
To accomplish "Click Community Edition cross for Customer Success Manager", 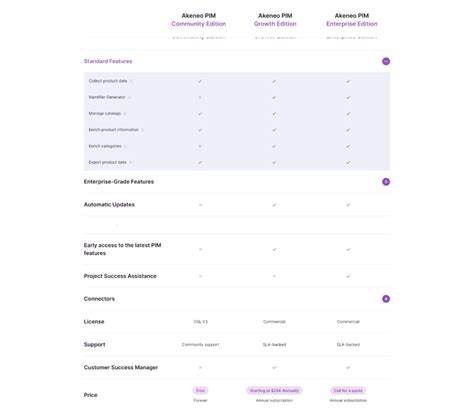I will pos(200,367).
